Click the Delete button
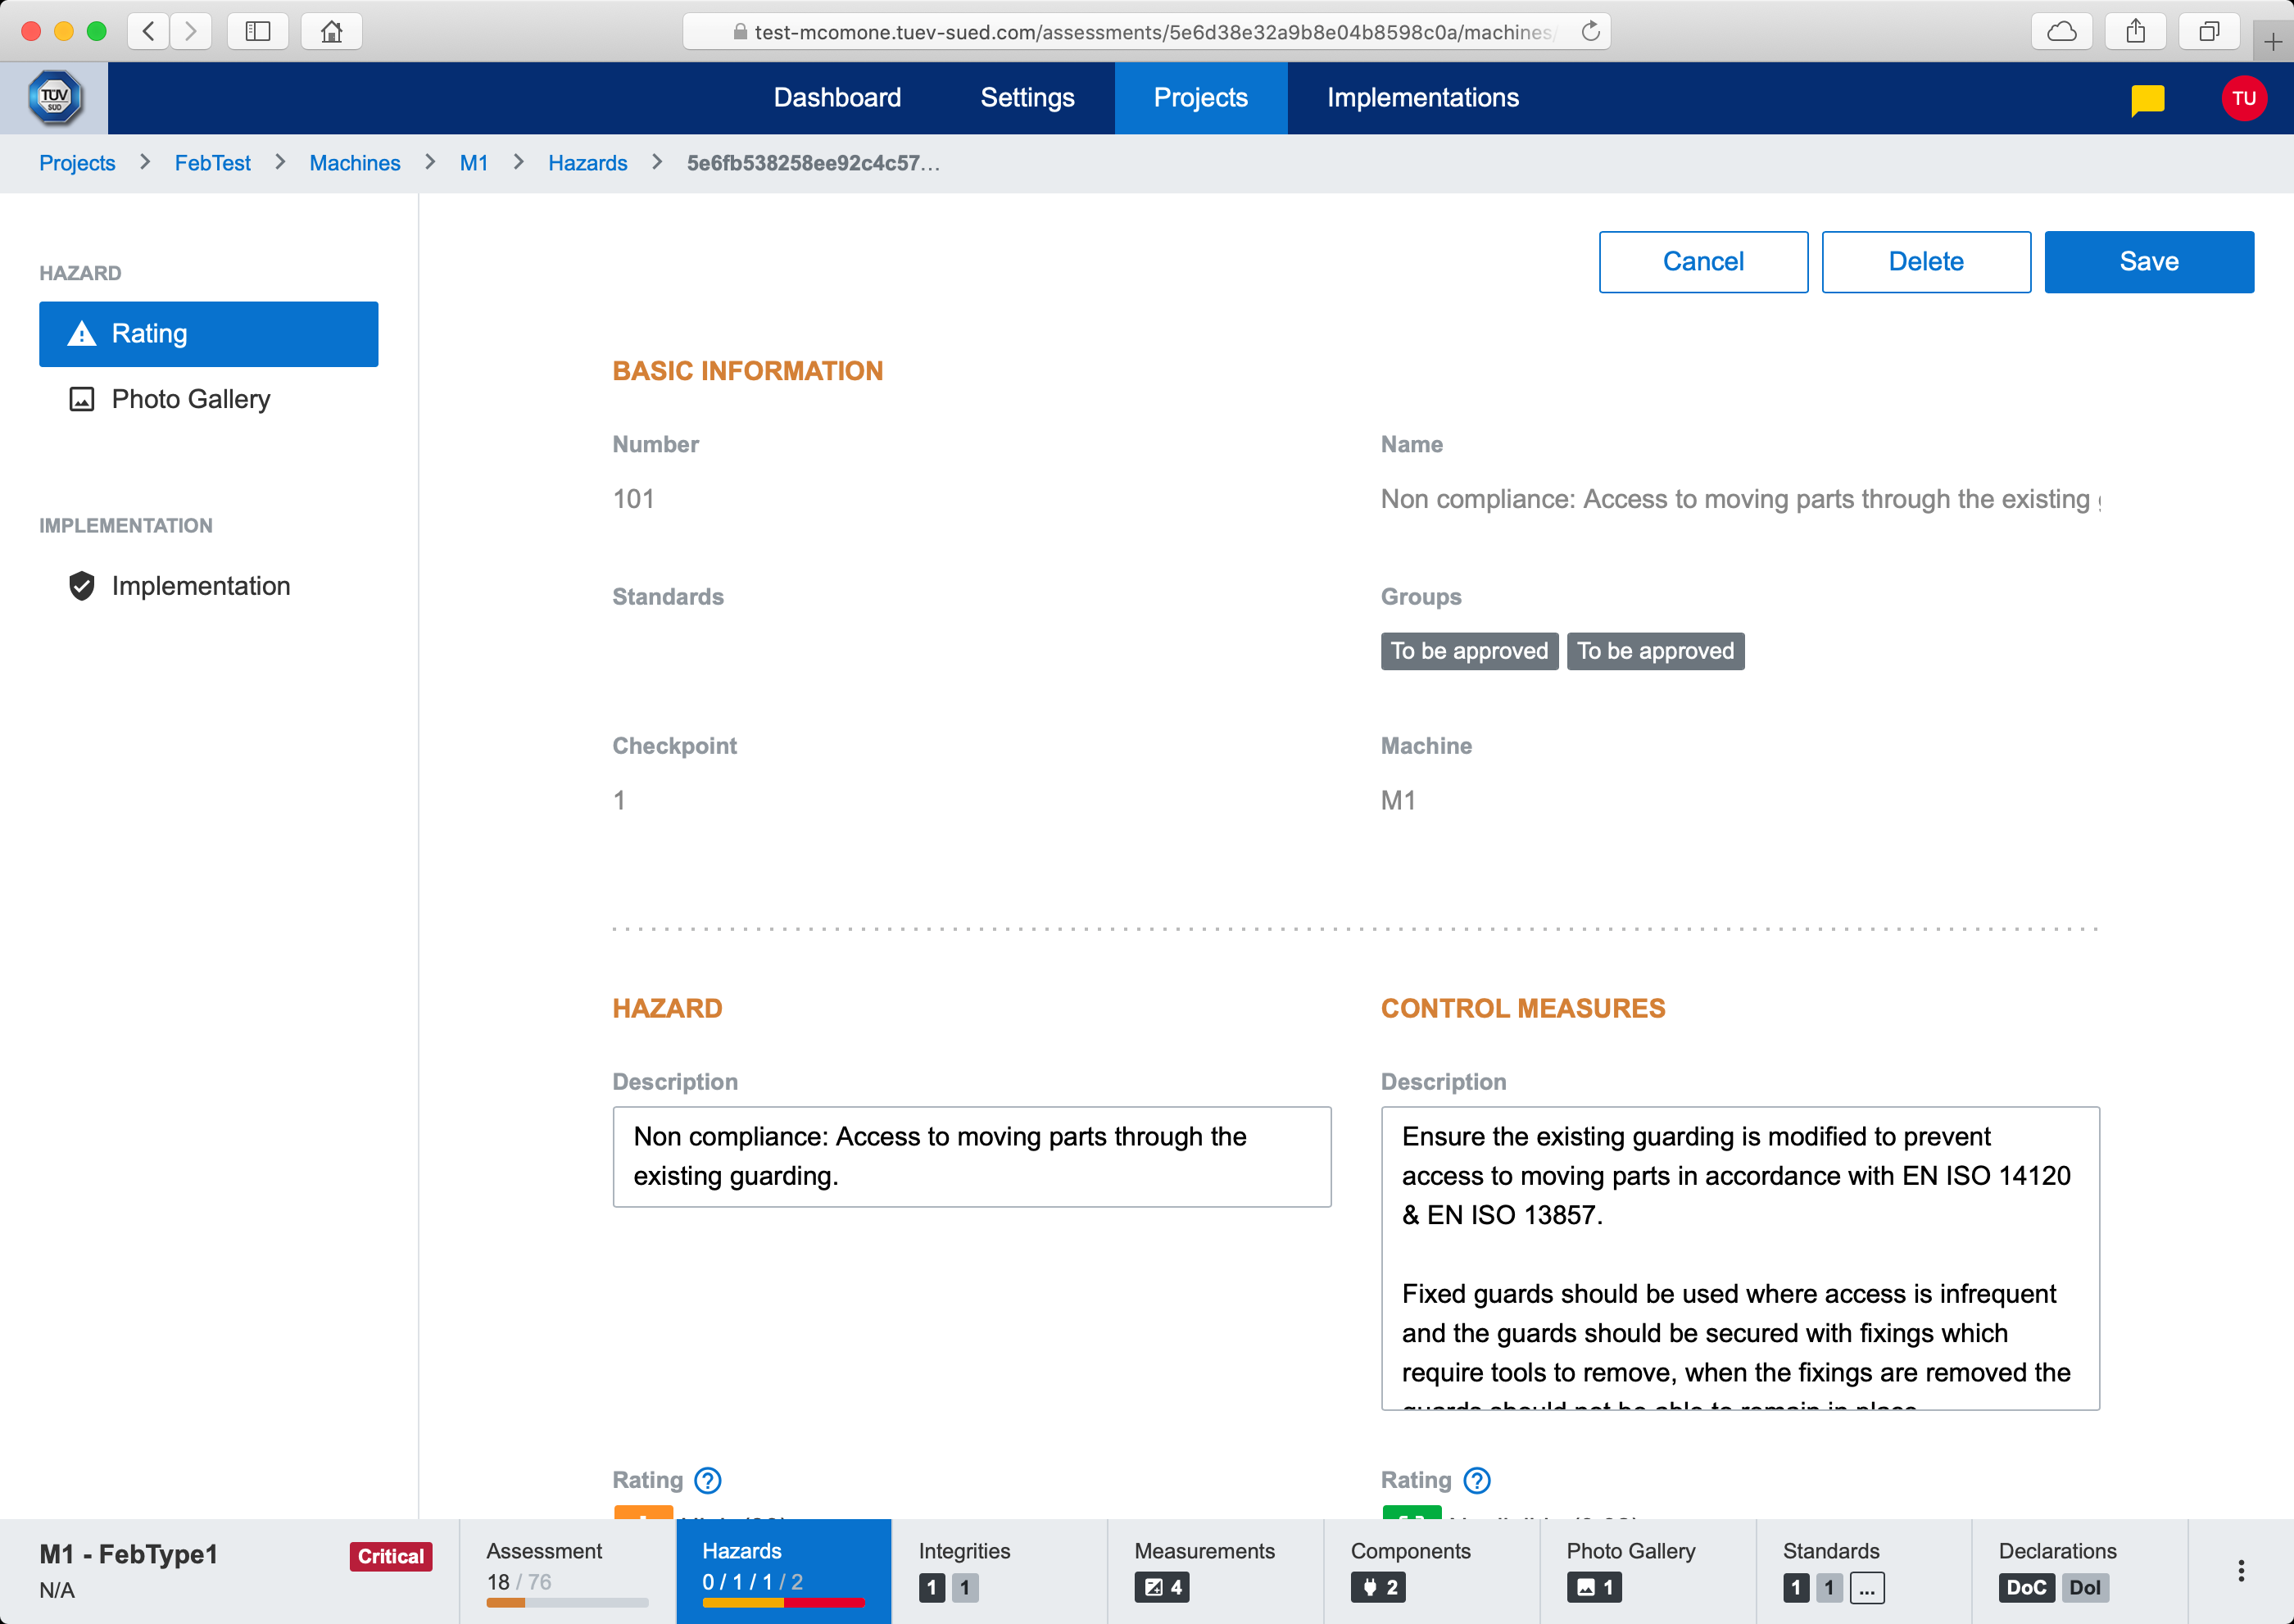 [1925, 262]
